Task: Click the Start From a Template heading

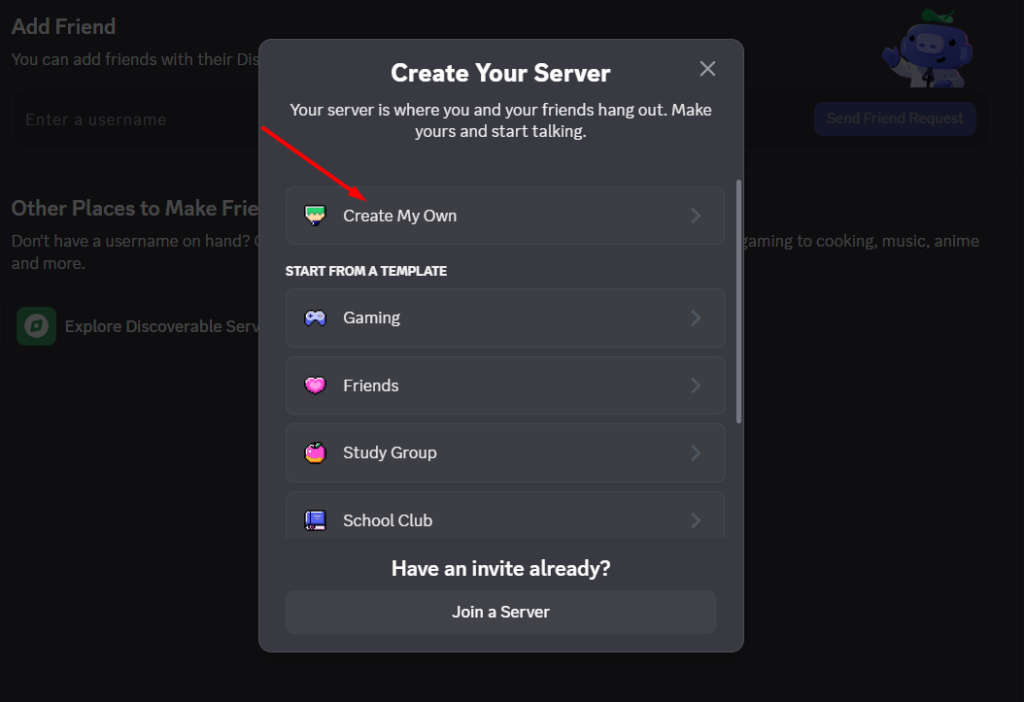Action: pyautogui.click(x=366, y=271)
